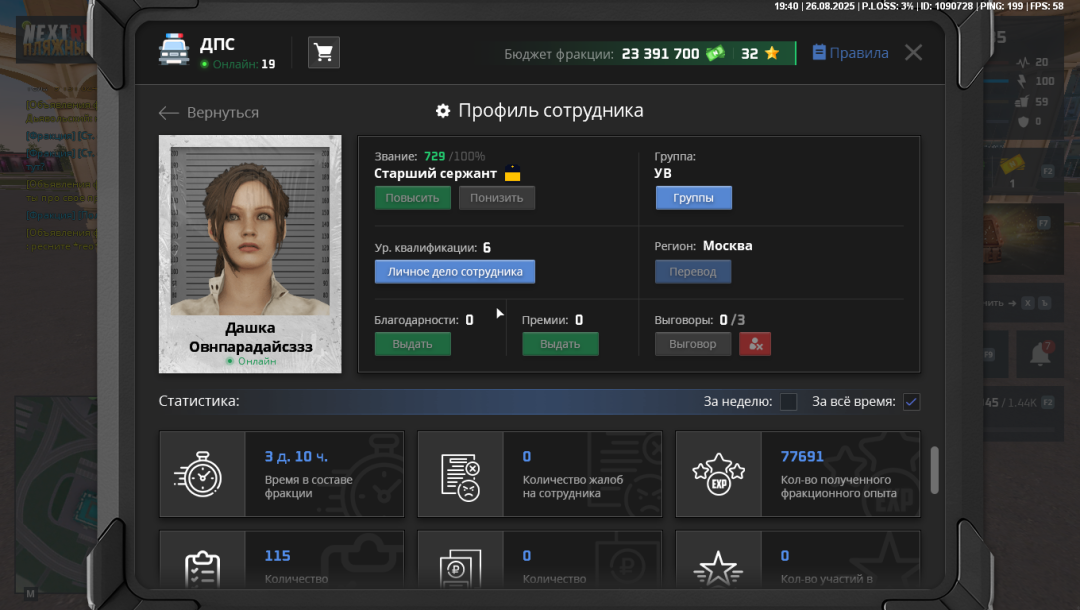This screenshot has width=1080, height=610.
Task: Click the 115 statistic value
Action: [278, 556]
